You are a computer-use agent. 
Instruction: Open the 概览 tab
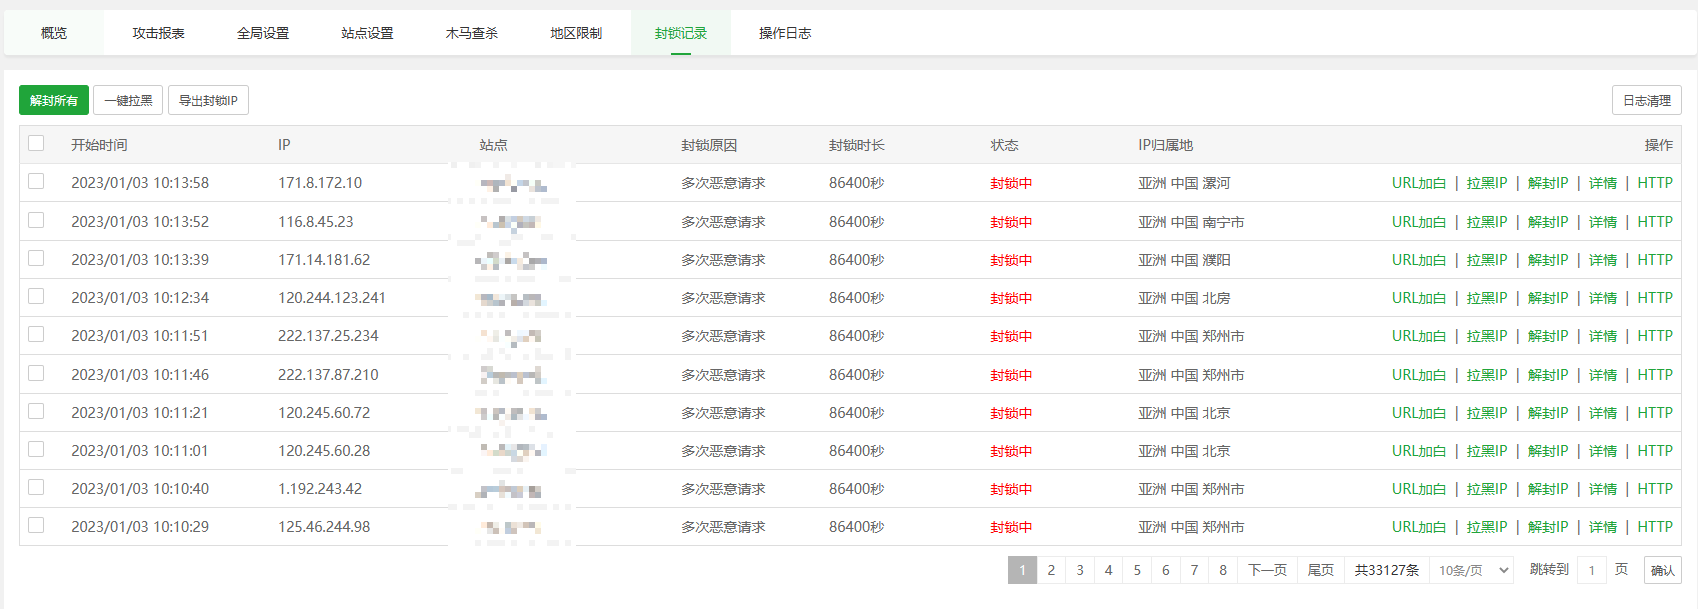(54, 33)
